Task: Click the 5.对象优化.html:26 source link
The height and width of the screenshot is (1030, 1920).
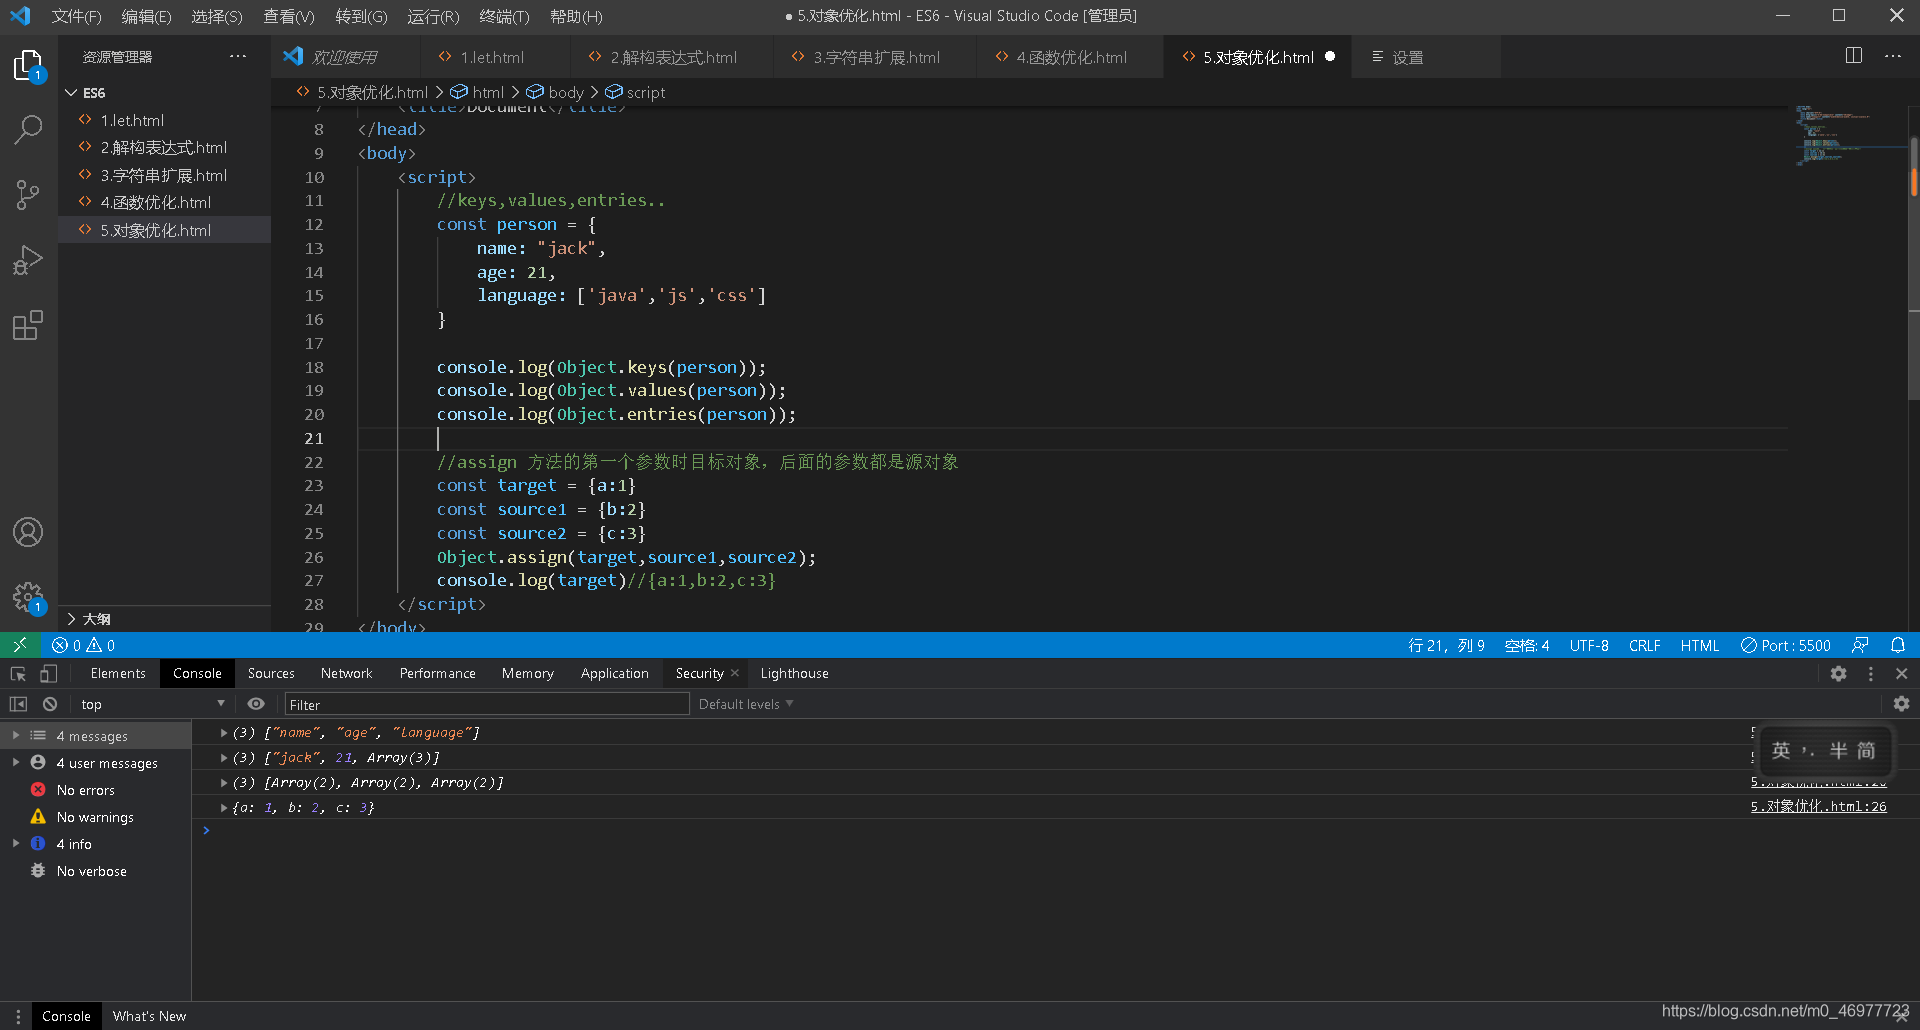Action: coord(1818,806)
